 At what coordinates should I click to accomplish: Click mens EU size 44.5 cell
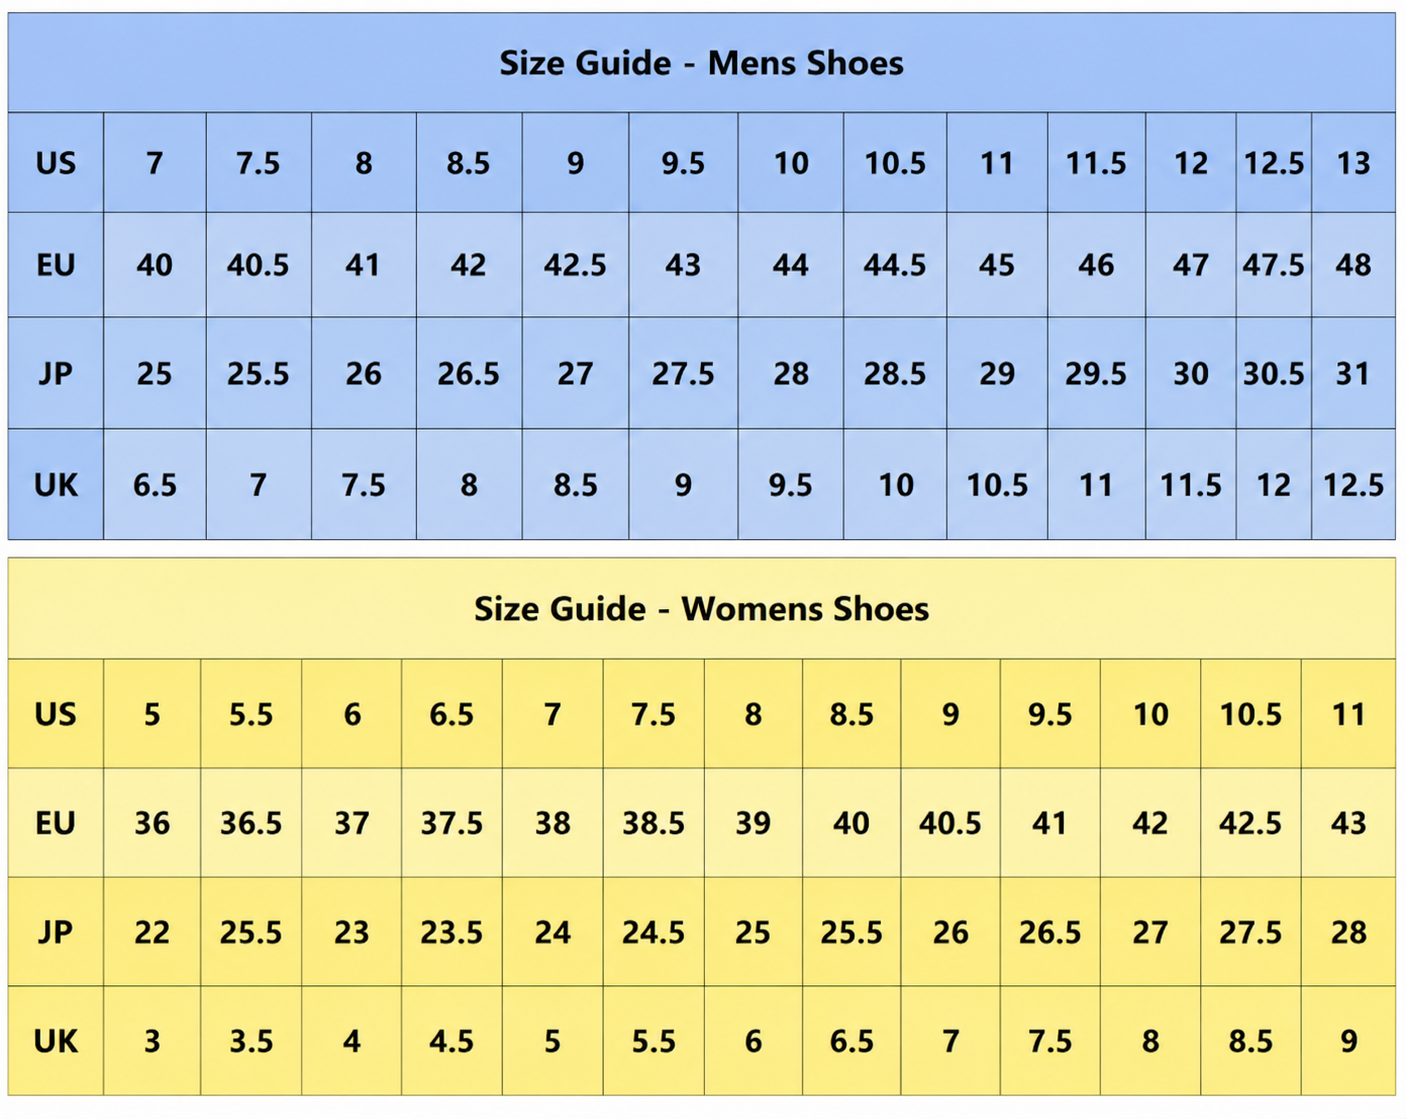pyautogui.click(x=895, y=265)
